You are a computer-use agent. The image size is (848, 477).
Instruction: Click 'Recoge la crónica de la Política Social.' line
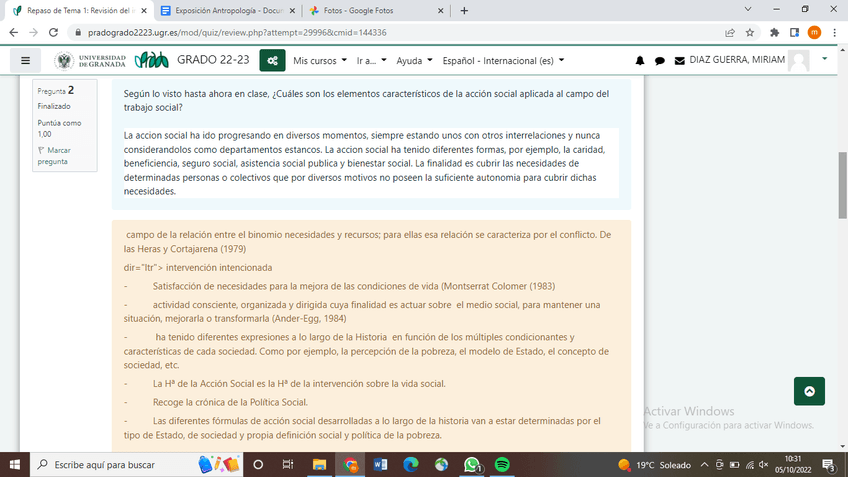[x=230, y=402]
